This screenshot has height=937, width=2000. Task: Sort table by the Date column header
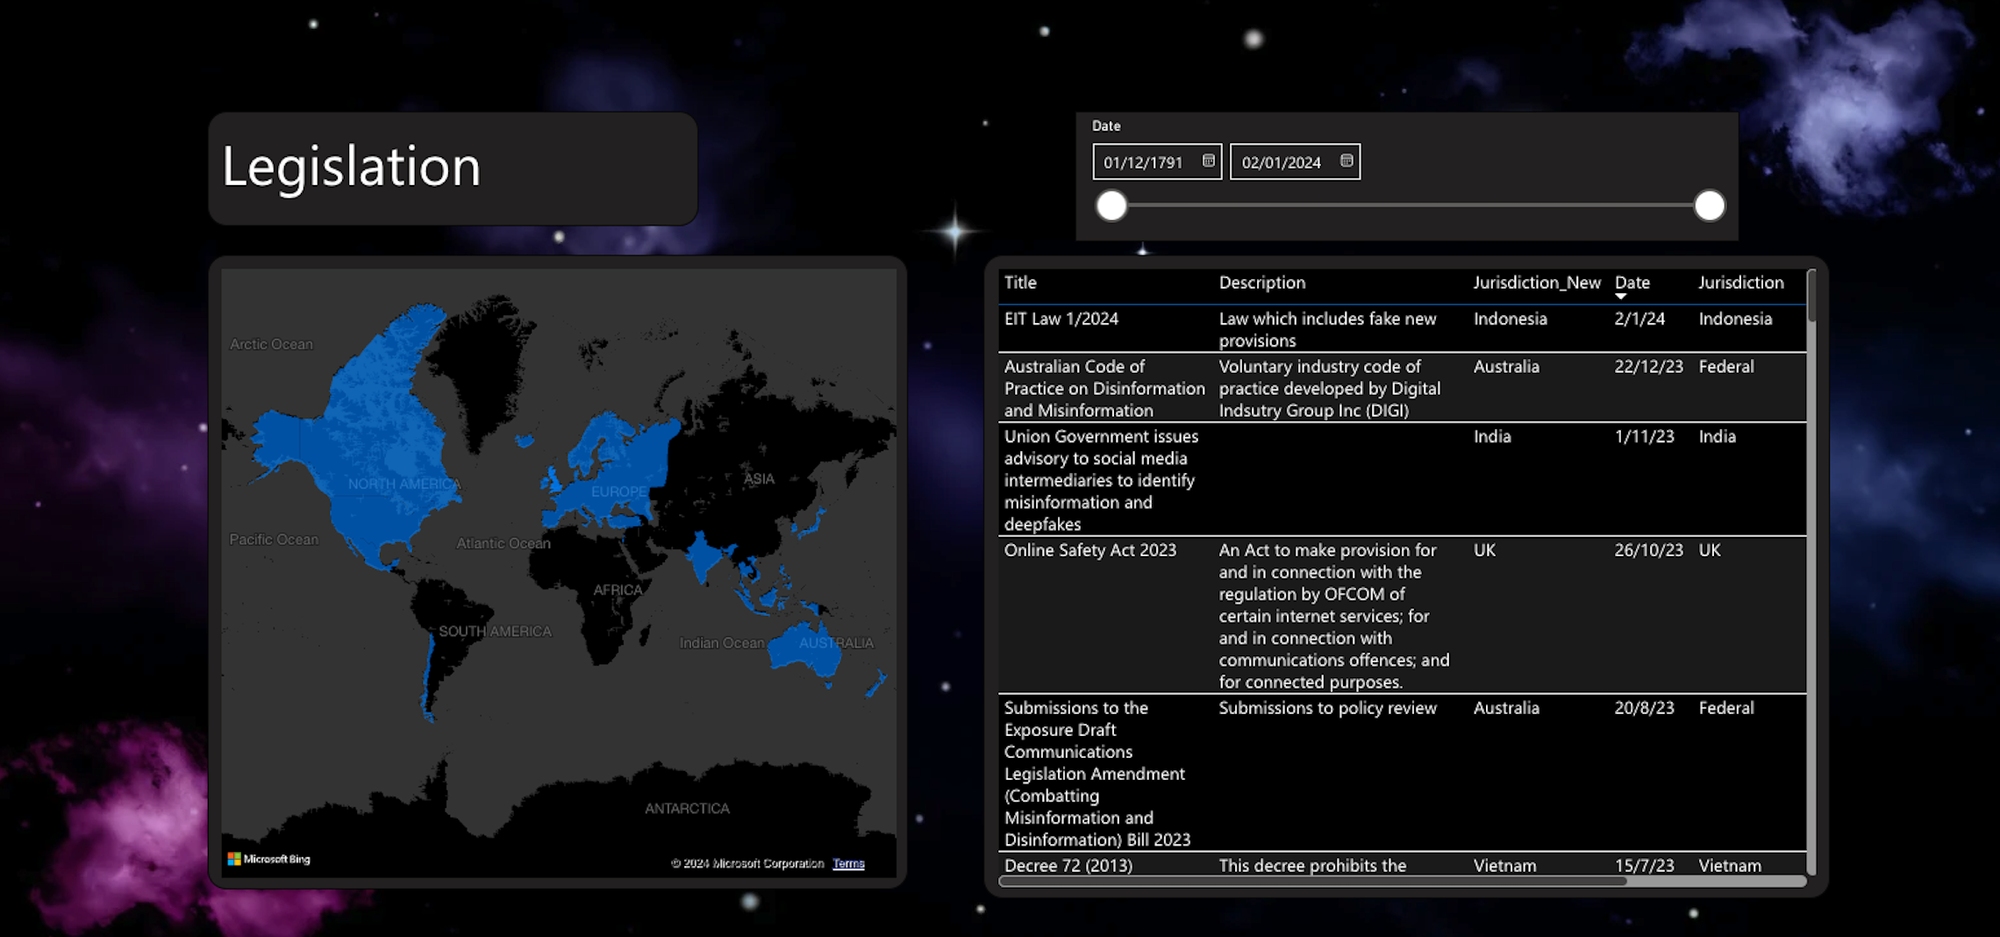[1632, 283]
